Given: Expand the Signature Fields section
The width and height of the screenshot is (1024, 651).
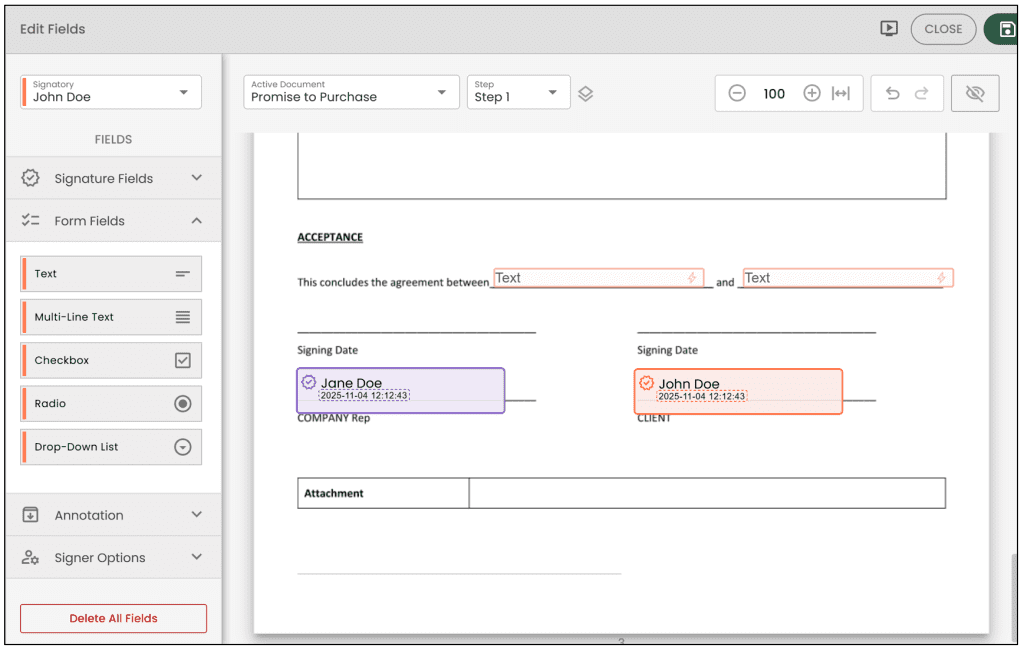Looking at the screenshot, I should [112, 178].
